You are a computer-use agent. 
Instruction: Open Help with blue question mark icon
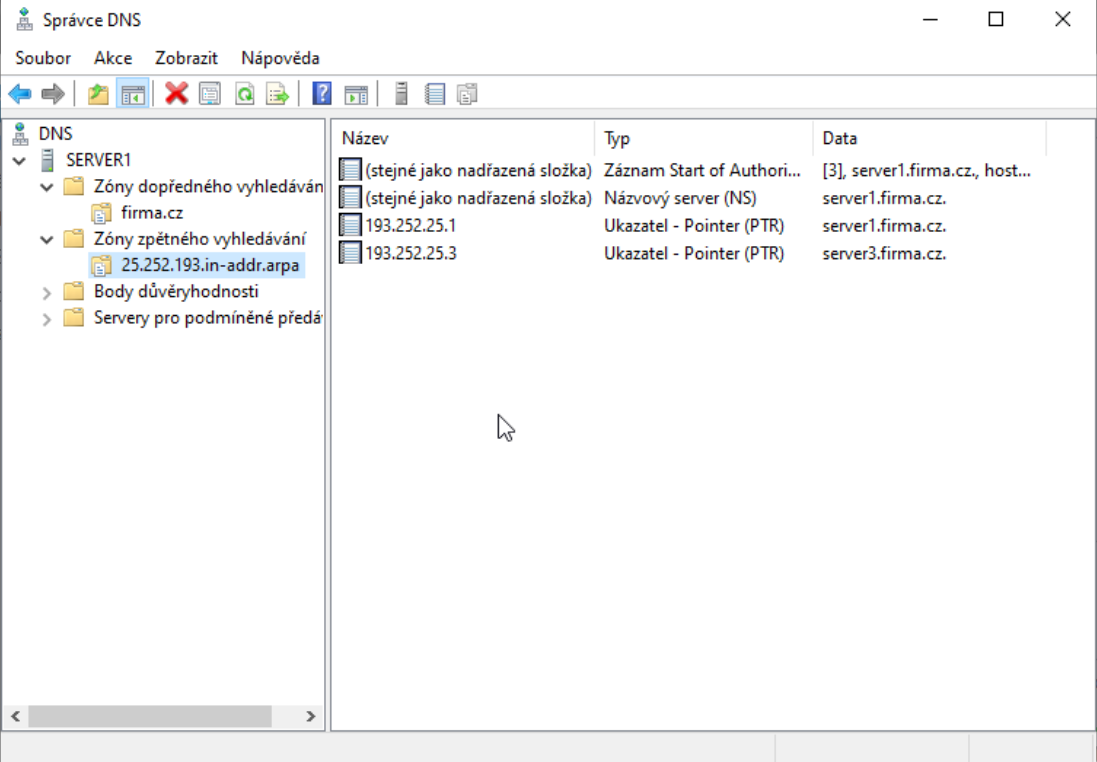pyautogui.click(x=322, y=94)
